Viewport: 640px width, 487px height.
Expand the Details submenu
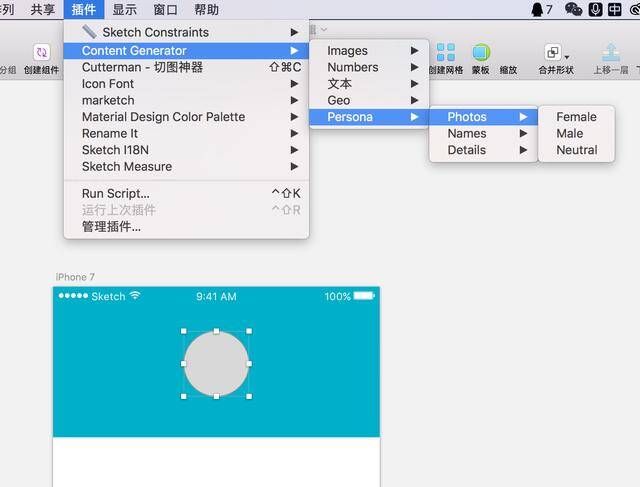click(x=484, y=150)
